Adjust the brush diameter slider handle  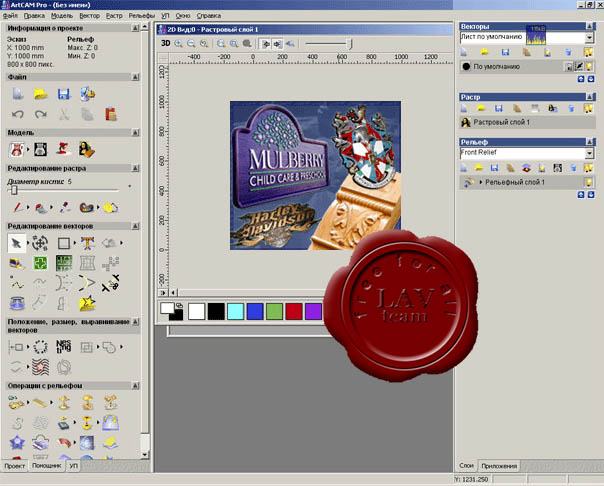(x=14, y=190)
